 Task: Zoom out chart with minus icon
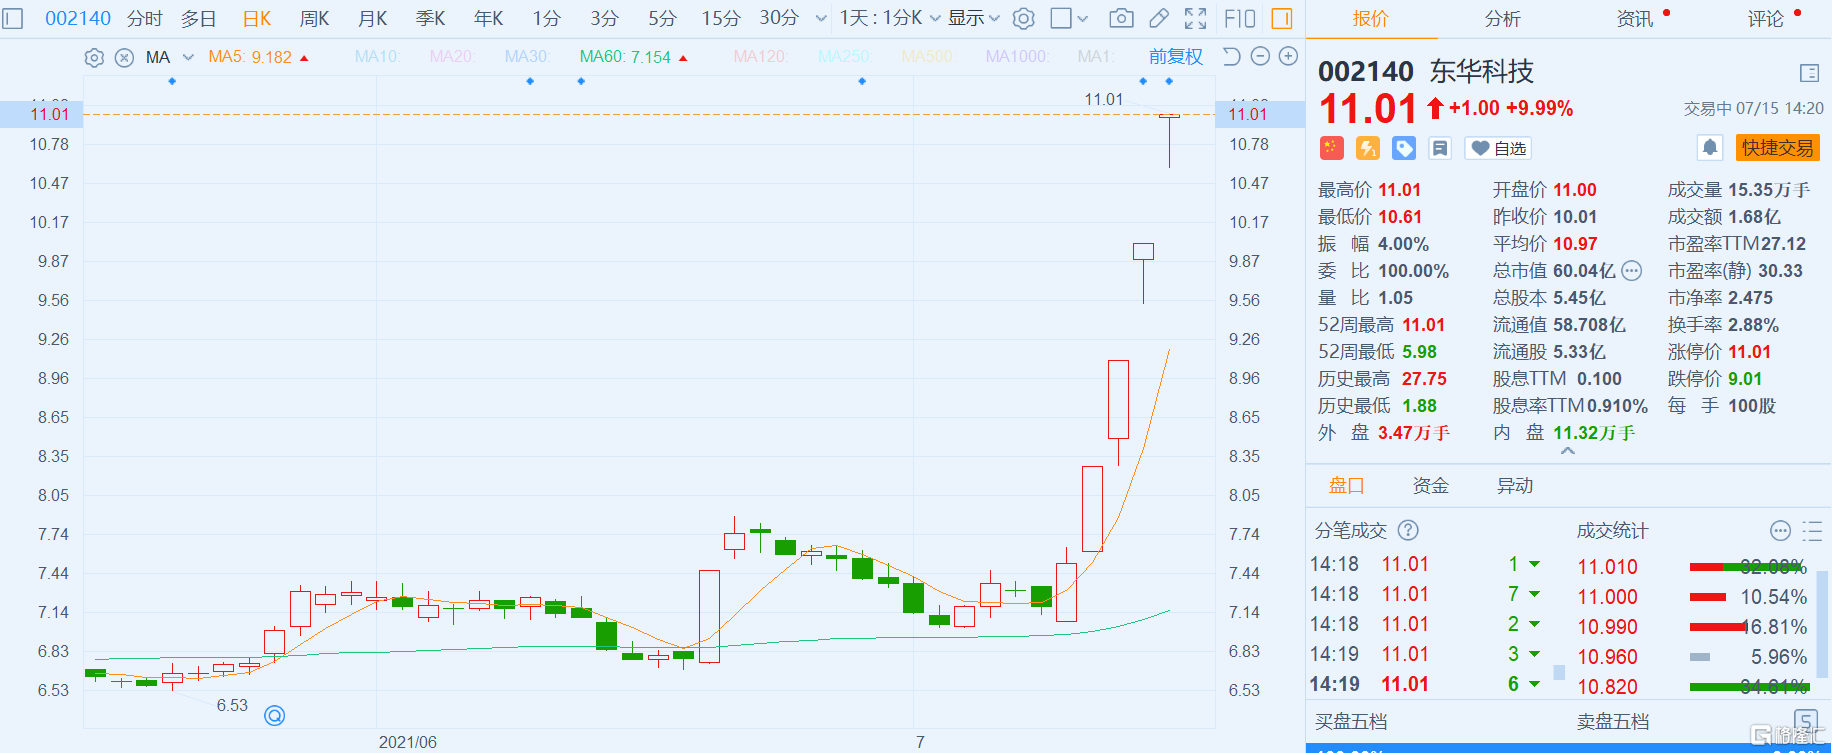tap(1260, 56)
